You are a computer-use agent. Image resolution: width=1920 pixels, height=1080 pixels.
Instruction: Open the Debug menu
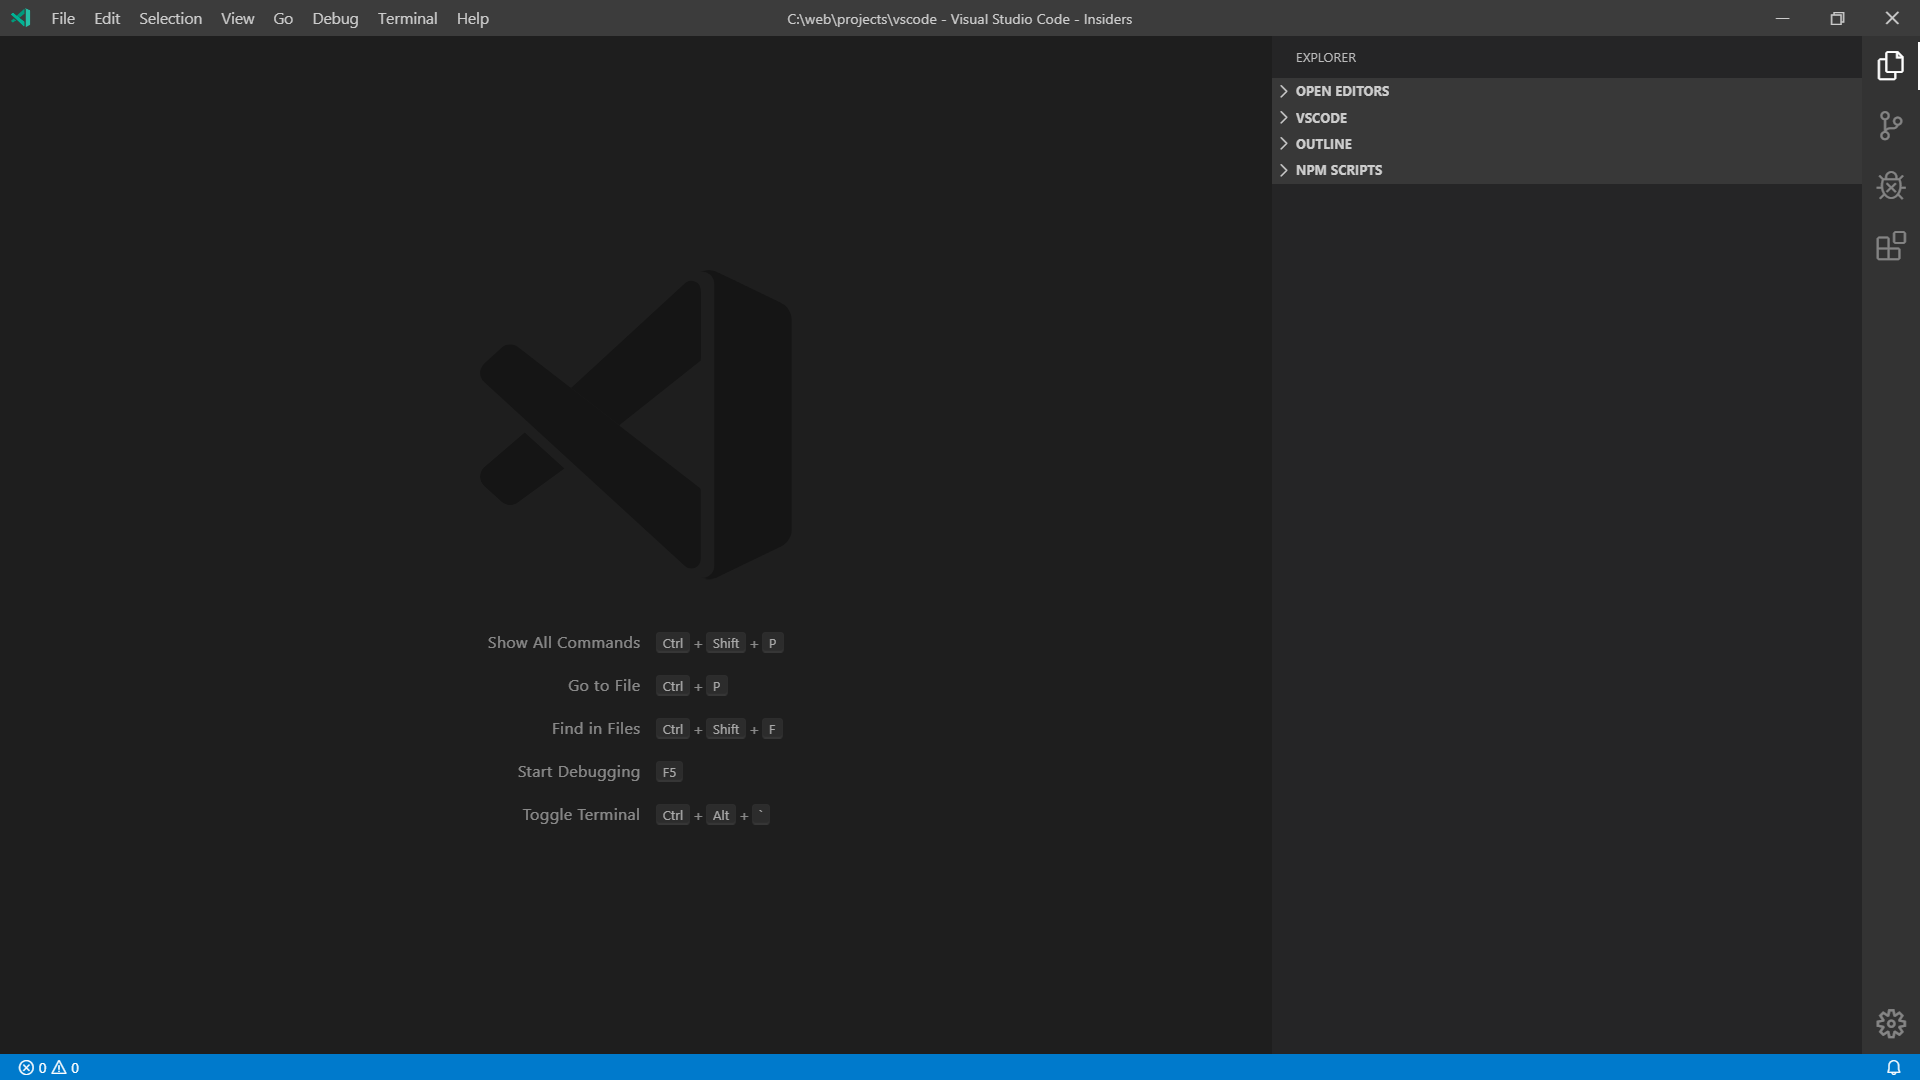[335, 18]
